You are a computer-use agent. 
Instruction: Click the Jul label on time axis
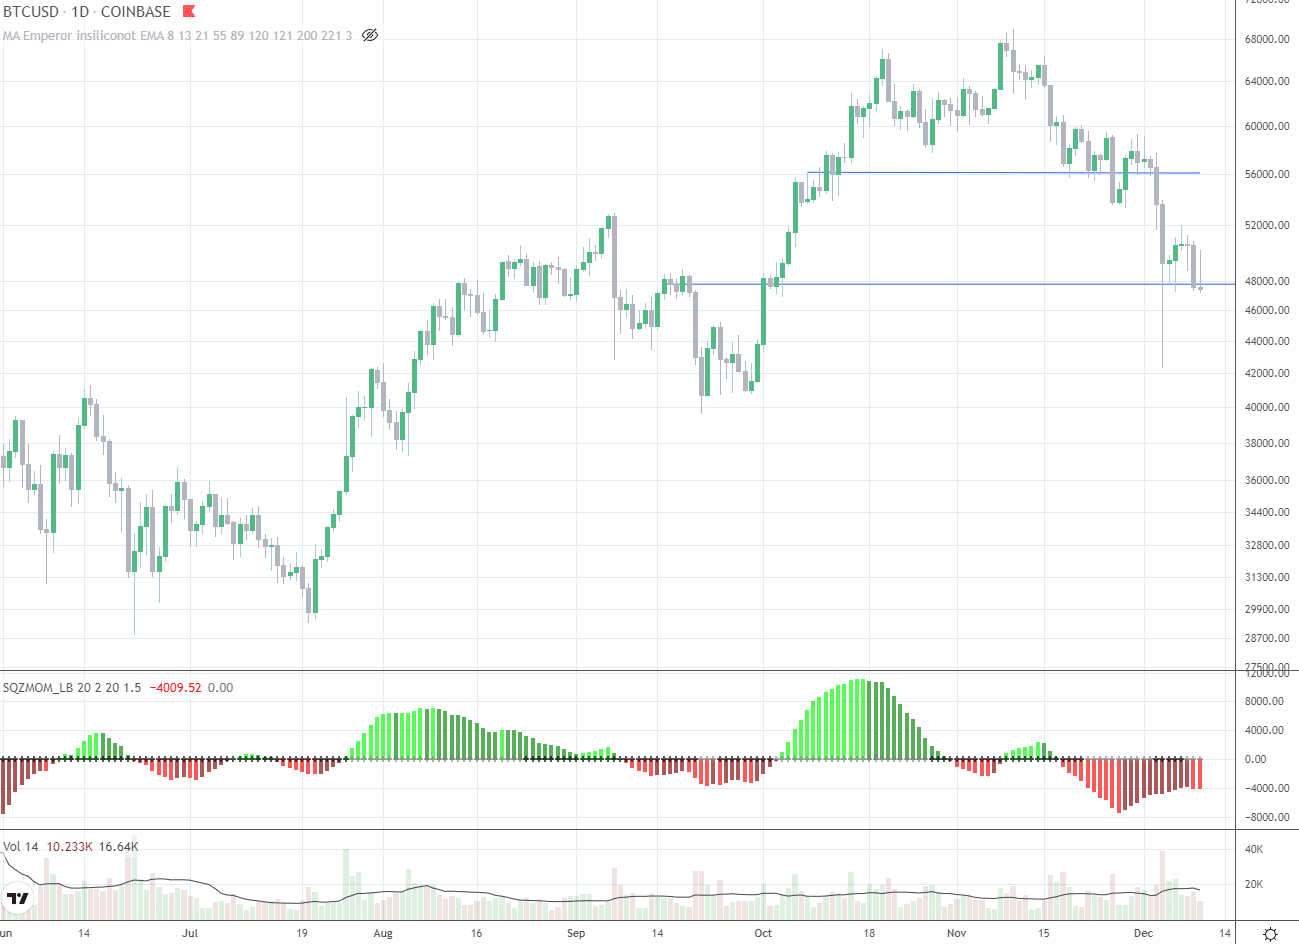tap(190, 934)
